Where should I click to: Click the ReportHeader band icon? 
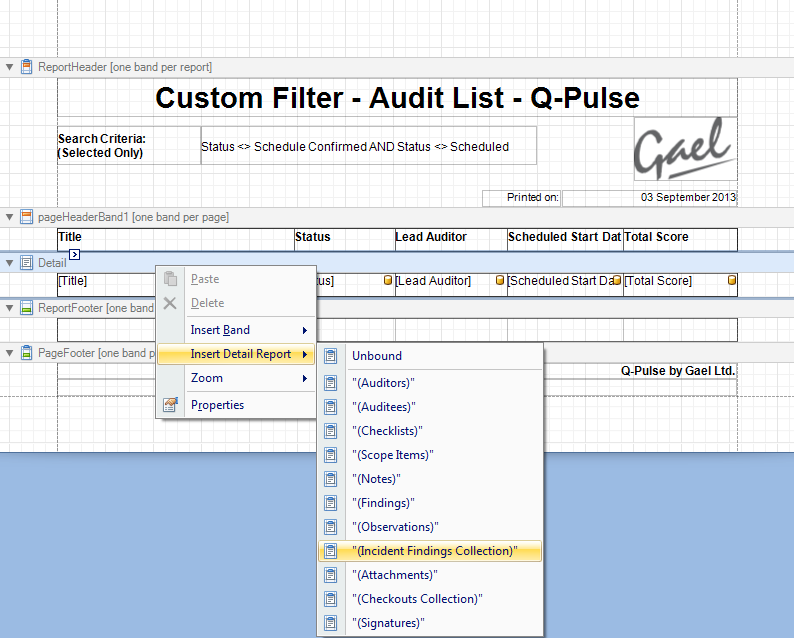(x=26, y=67)
